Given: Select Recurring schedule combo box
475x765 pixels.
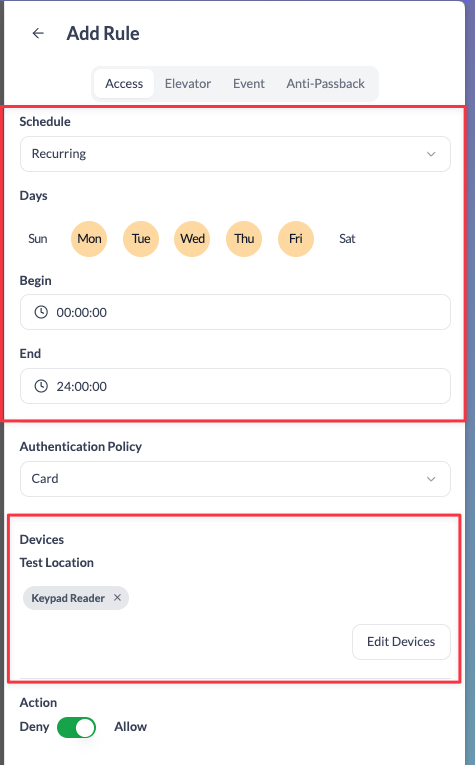Looking at the screenshot, I should tap(235, 154).
